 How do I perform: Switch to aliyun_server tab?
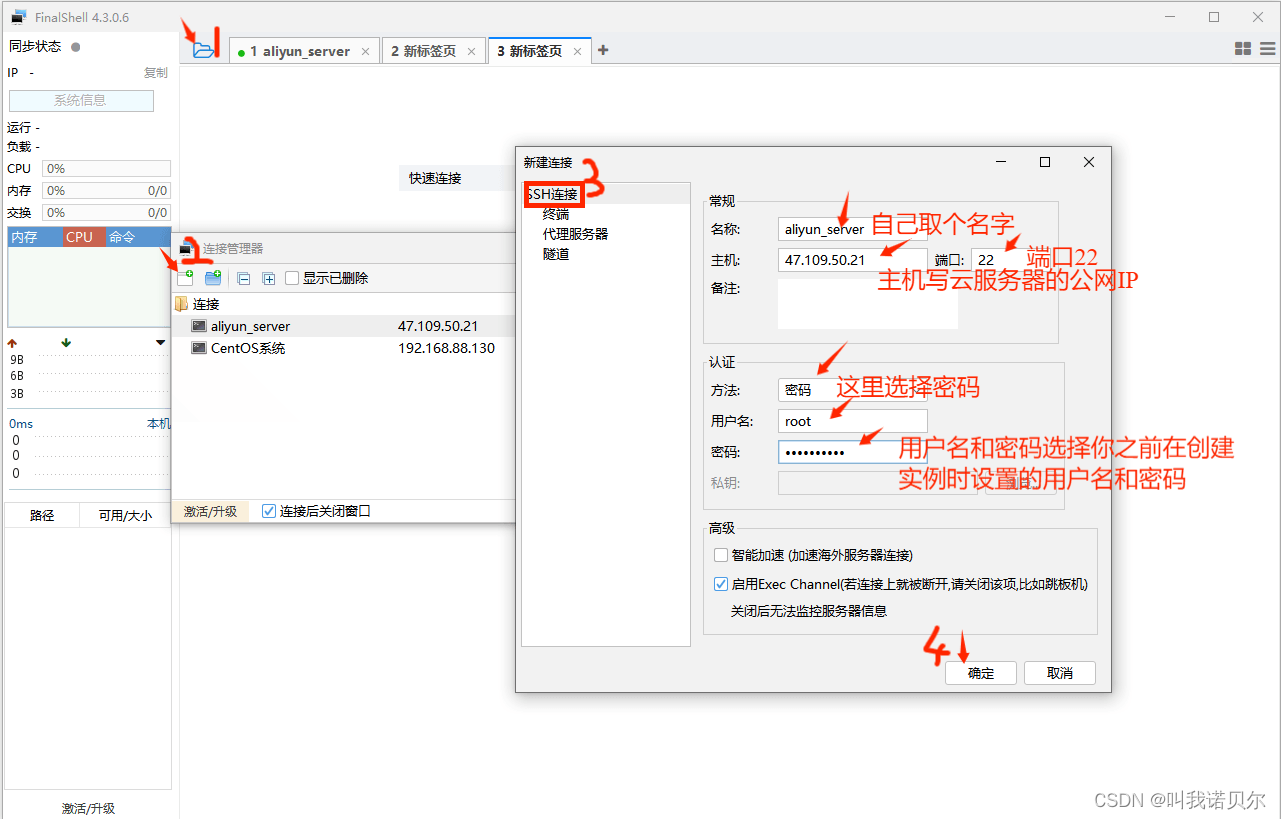[x=305, y=51]
